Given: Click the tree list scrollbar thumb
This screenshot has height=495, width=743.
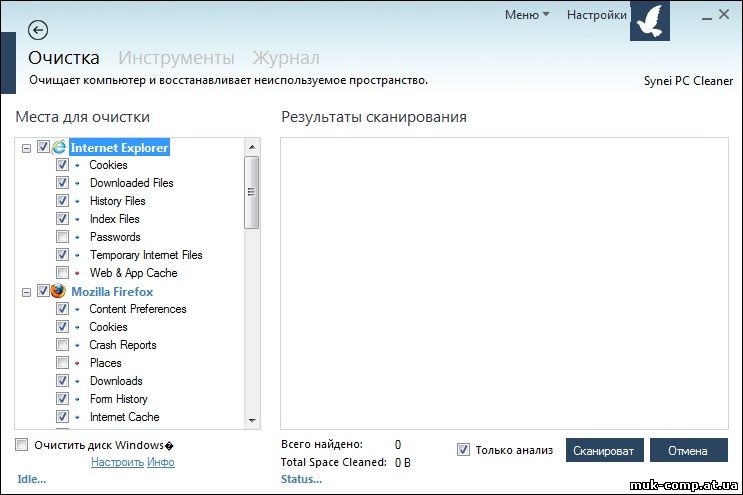Looking at the screenshot, I should (252, 192).
